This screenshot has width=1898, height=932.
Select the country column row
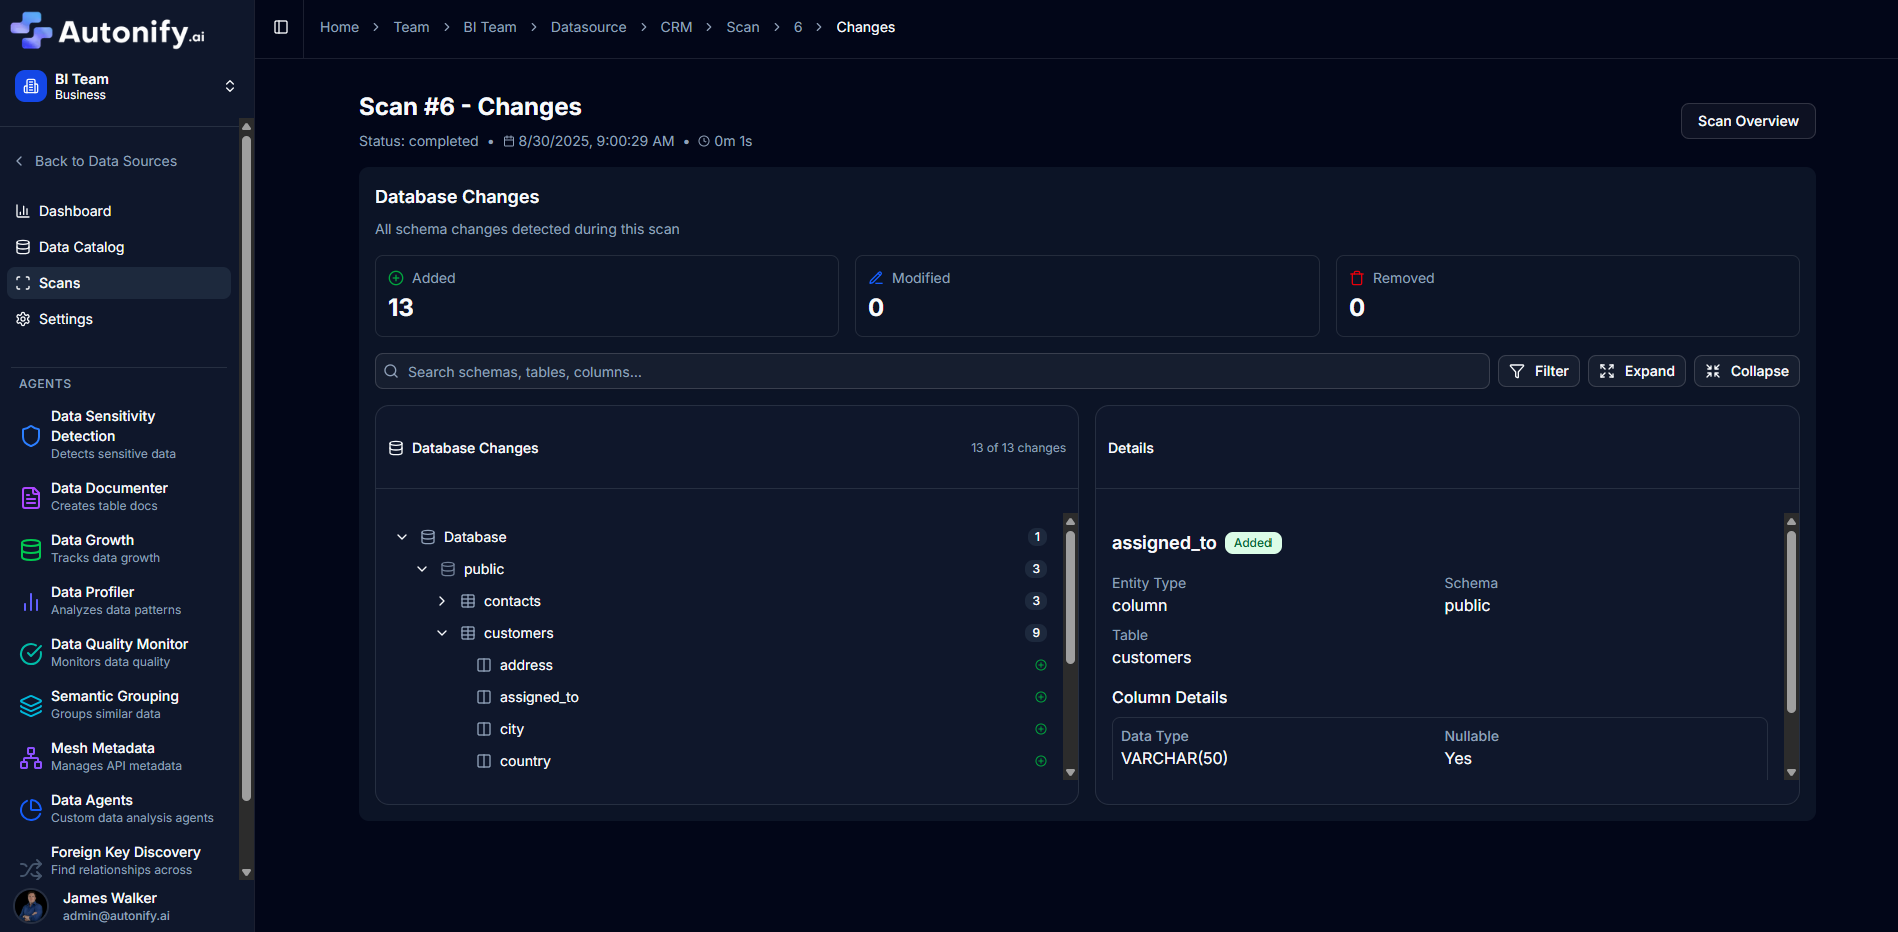[763, 761]
